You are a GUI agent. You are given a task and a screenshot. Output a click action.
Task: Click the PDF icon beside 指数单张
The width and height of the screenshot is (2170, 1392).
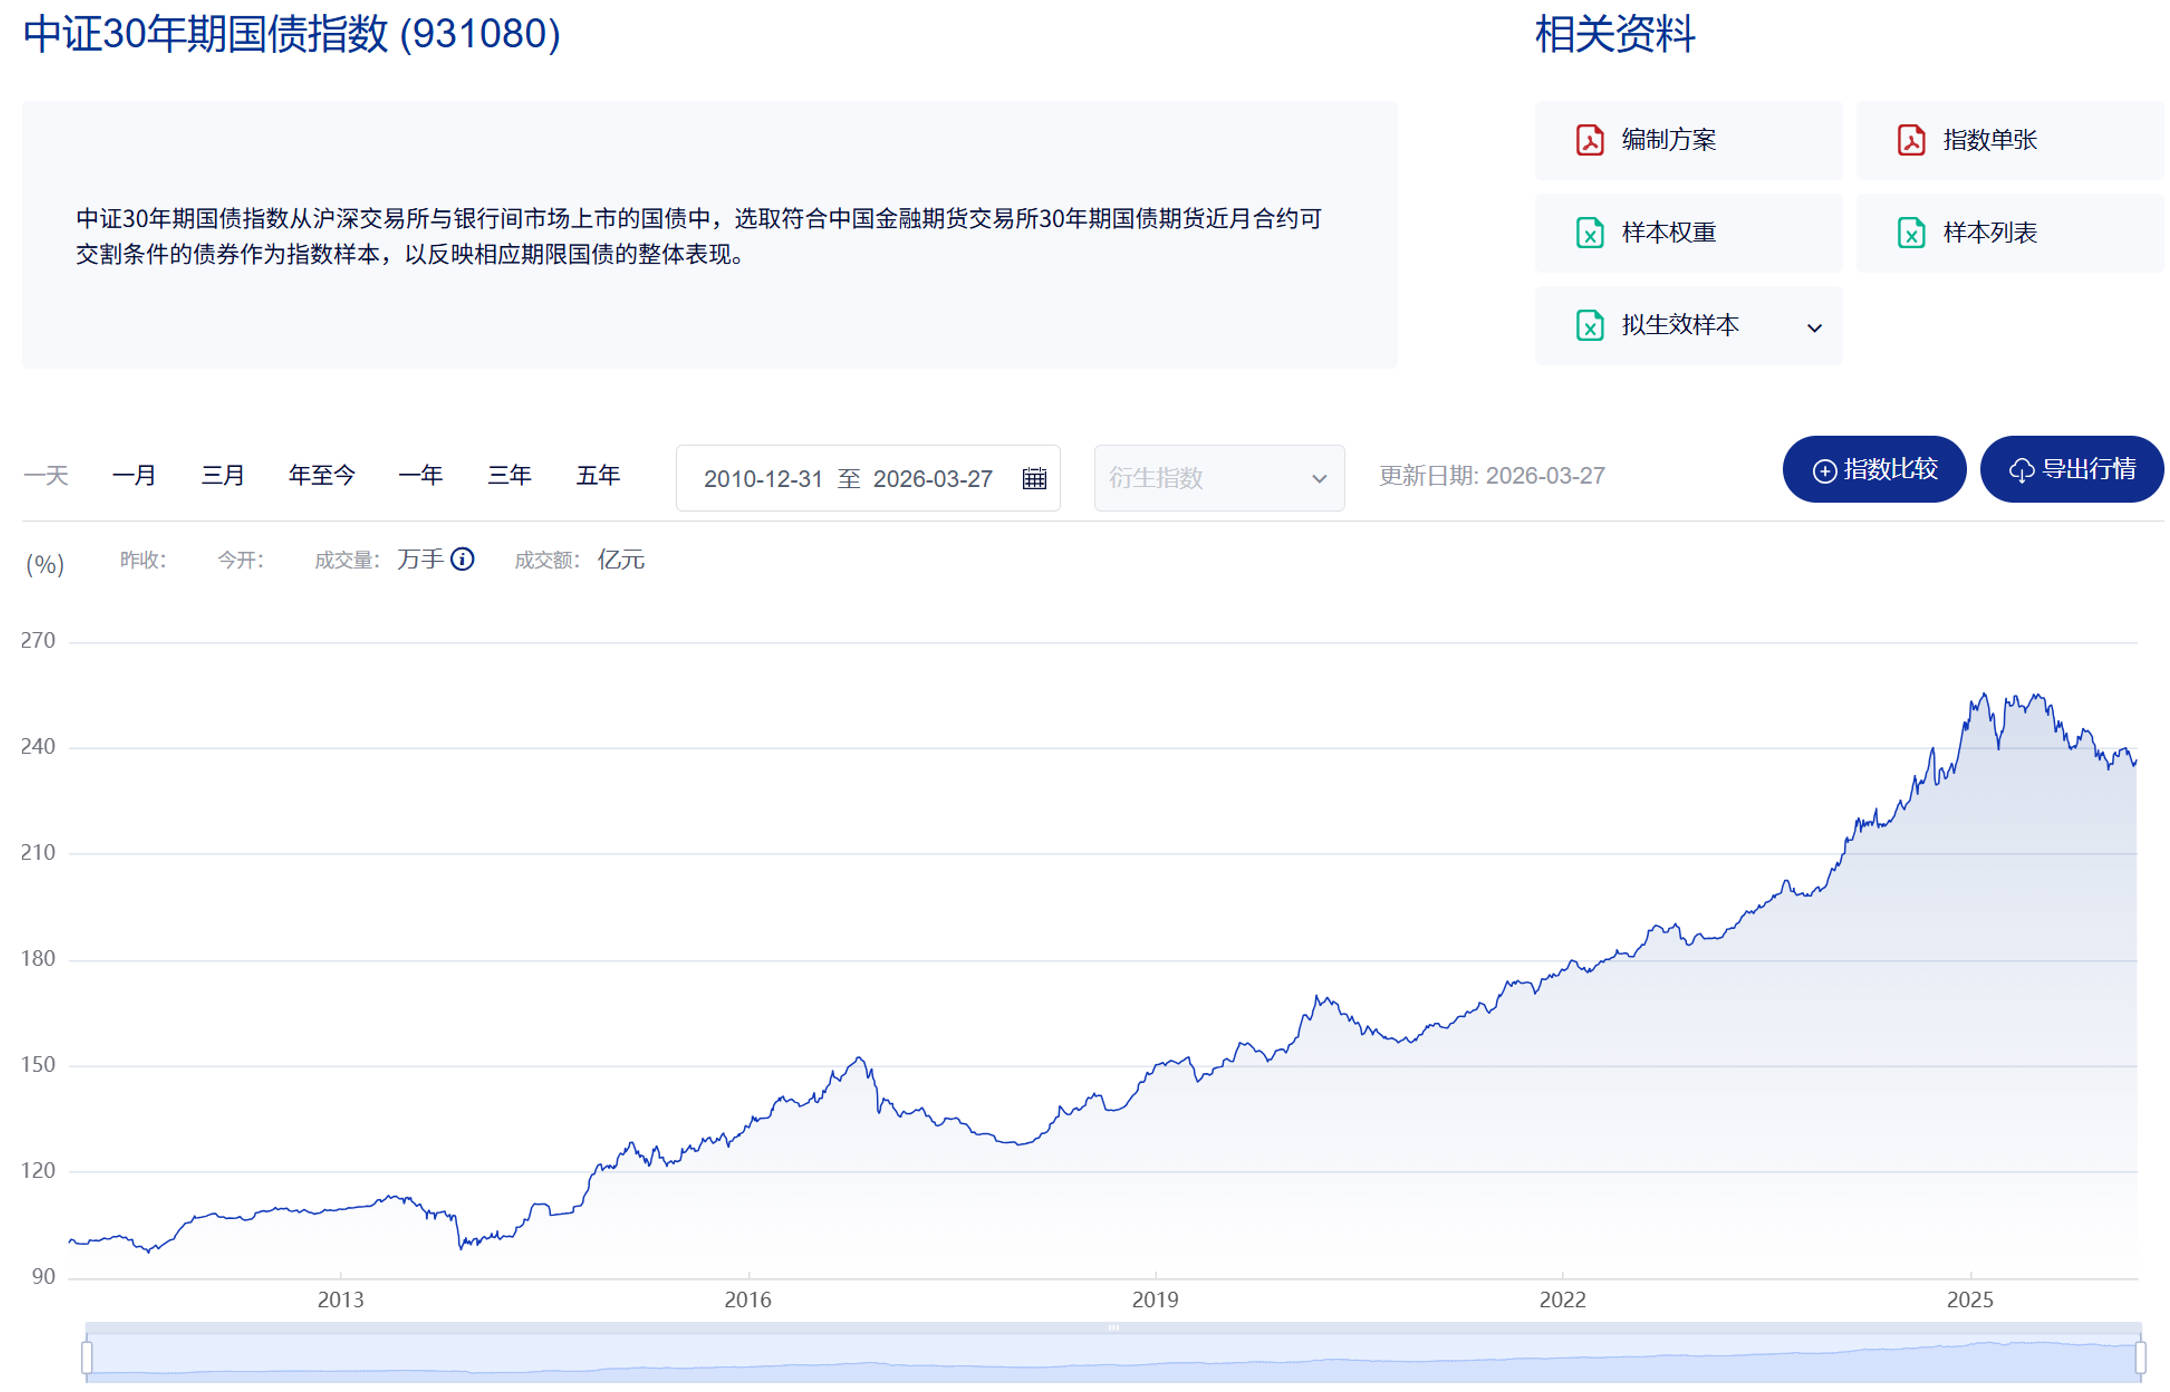pyautogui.click(x=1910, y=140)
